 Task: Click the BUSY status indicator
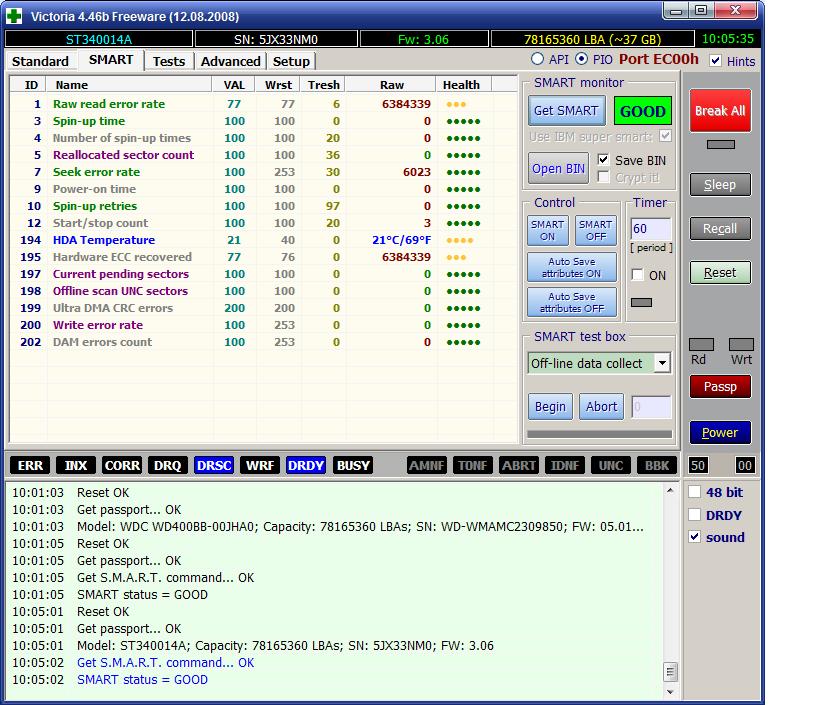tap(353, 465)
